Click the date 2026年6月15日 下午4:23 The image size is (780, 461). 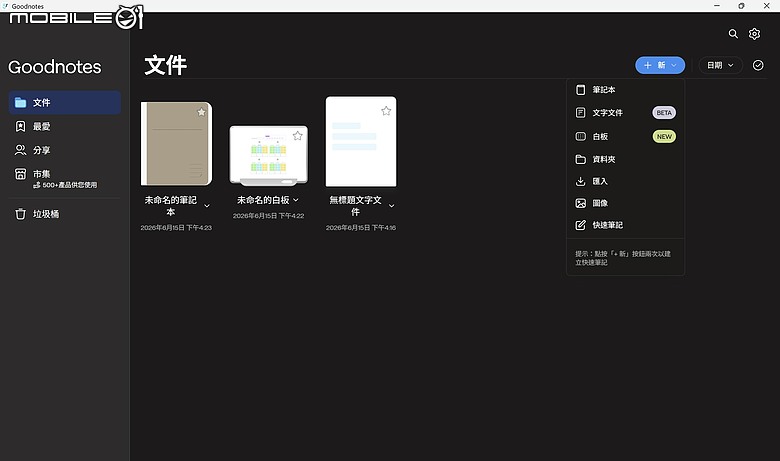click(176, 228)
